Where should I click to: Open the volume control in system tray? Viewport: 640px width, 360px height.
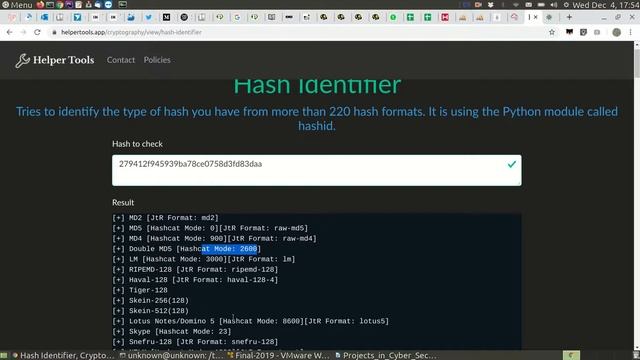553,5
